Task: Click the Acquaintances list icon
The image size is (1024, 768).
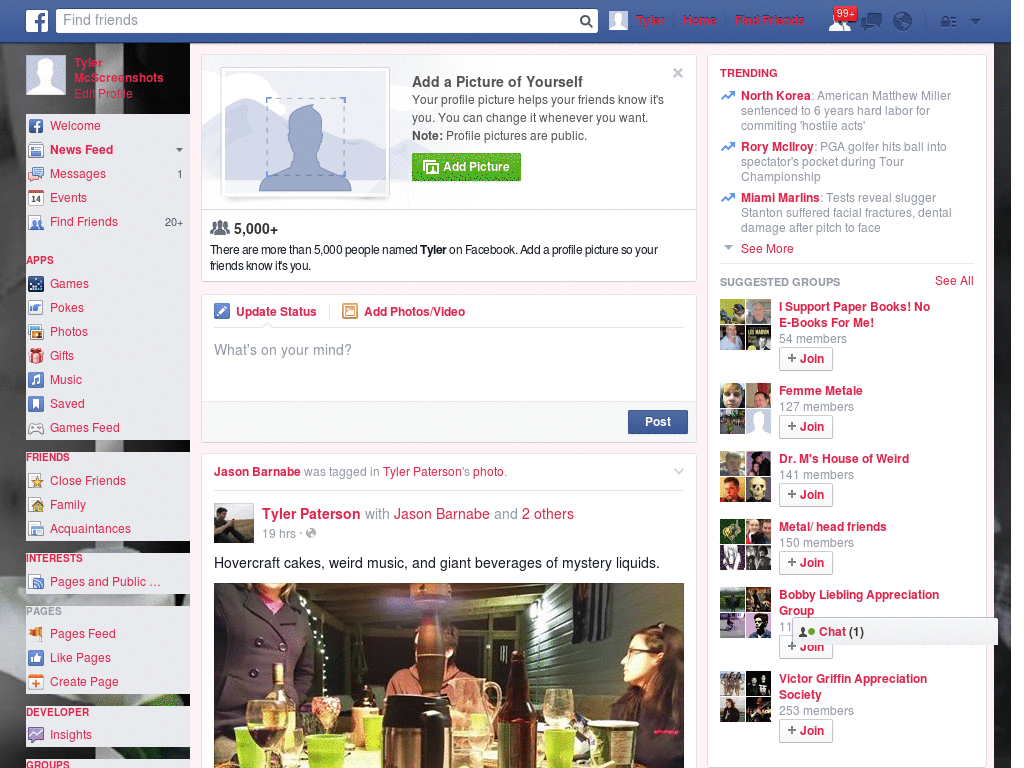Action: 36,529
